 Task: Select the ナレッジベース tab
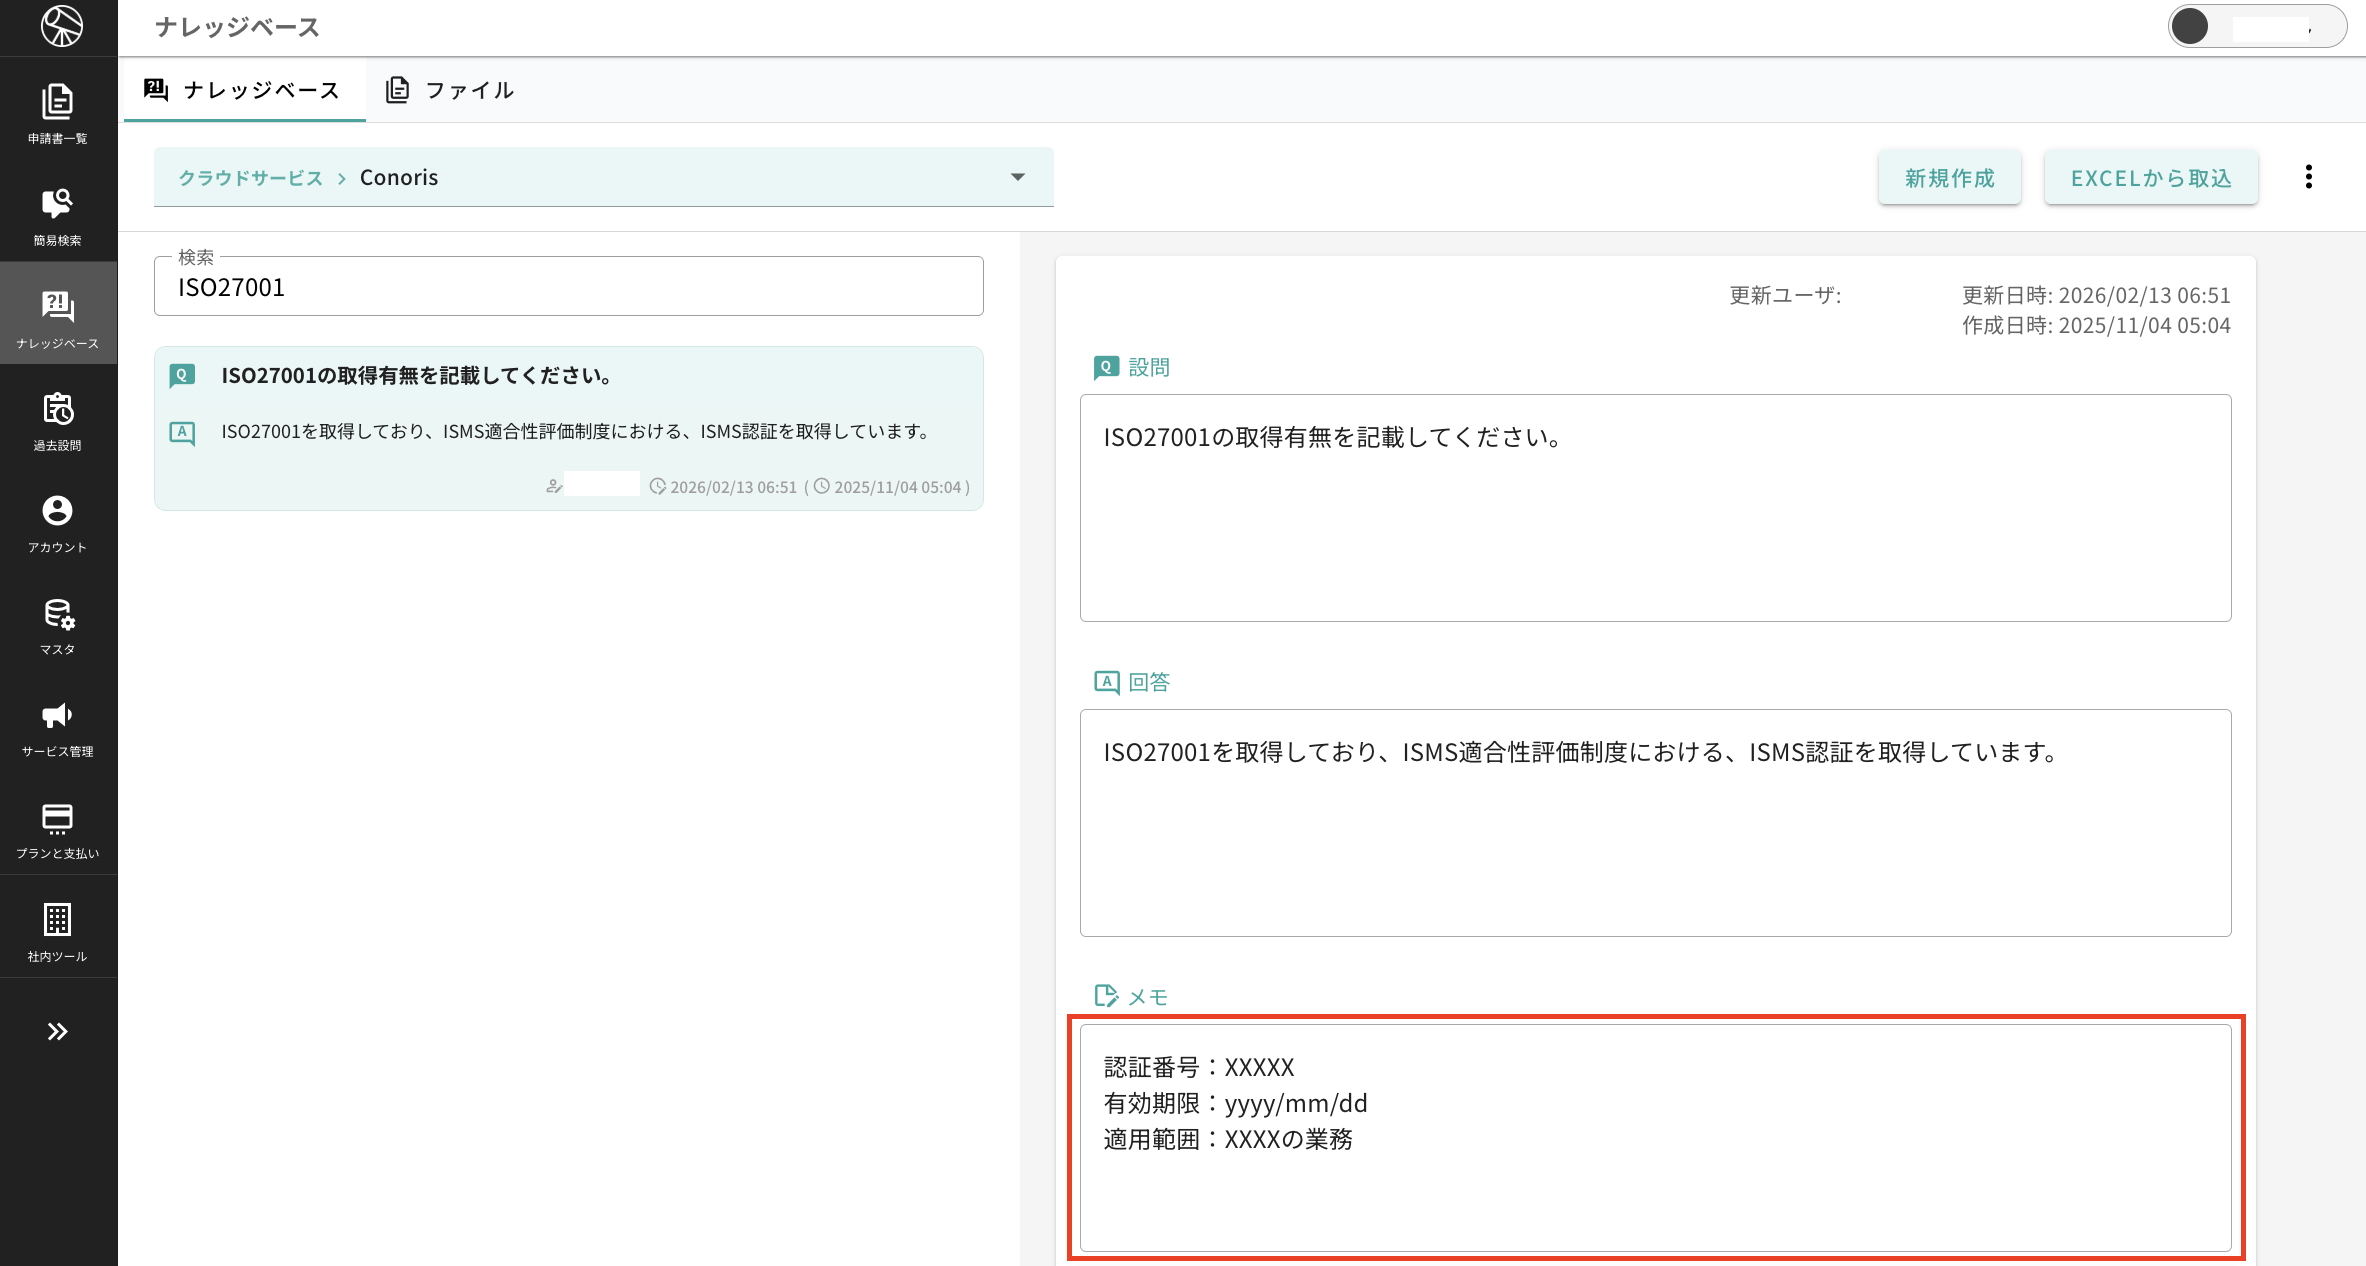[x=243, y=90]
